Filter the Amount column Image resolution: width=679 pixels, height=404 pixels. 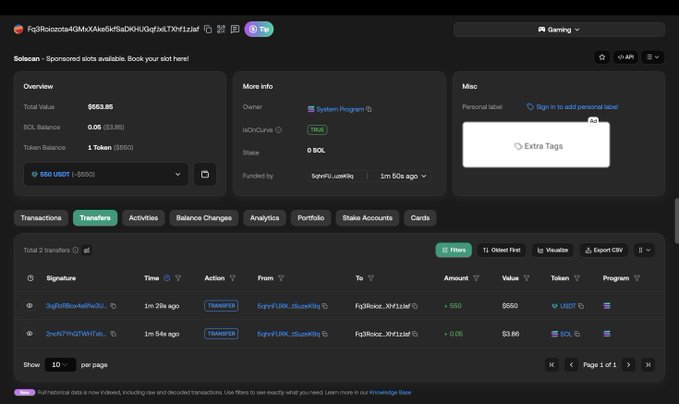[476, 278]
